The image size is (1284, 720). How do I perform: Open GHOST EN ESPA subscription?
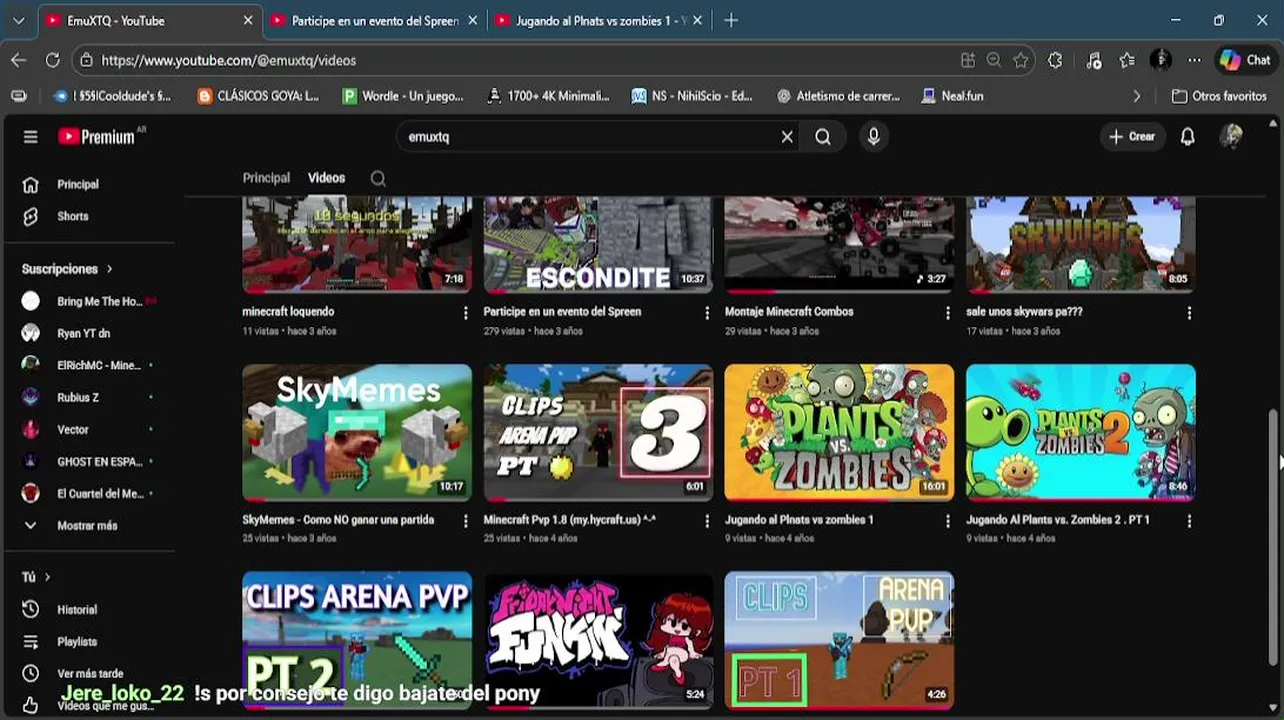[88, 461]
